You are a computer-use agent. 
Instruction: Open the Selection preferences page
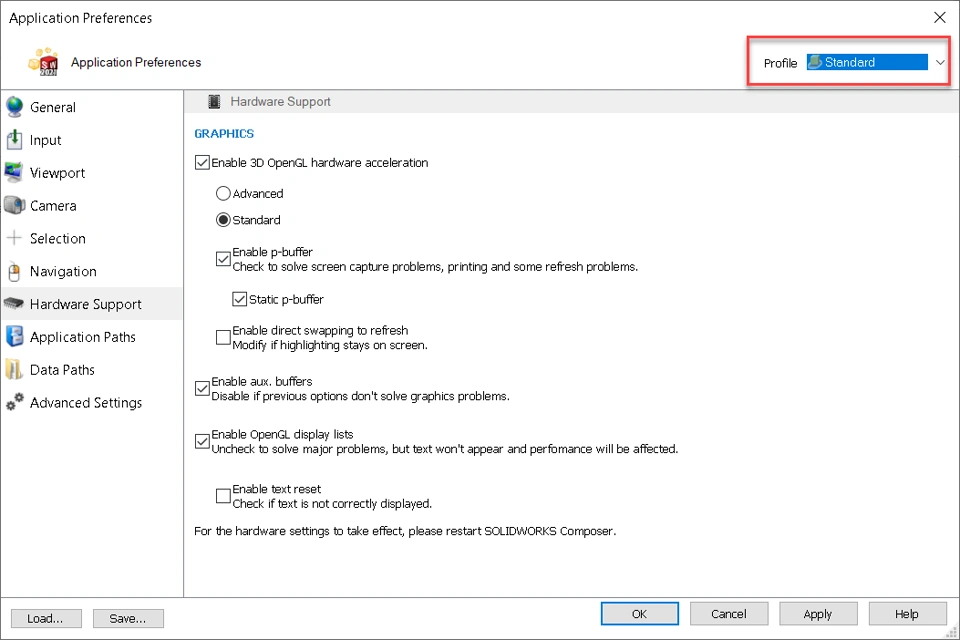point(57,239)
